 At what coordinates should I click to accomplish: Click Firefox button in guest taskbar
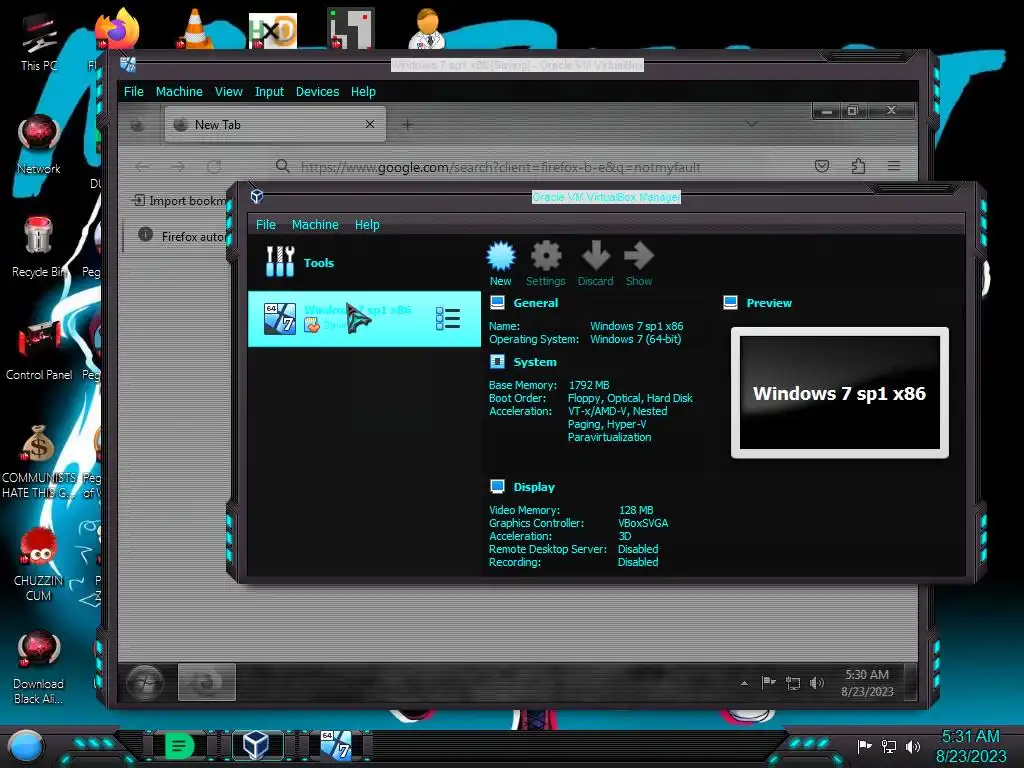pos(207,682)
